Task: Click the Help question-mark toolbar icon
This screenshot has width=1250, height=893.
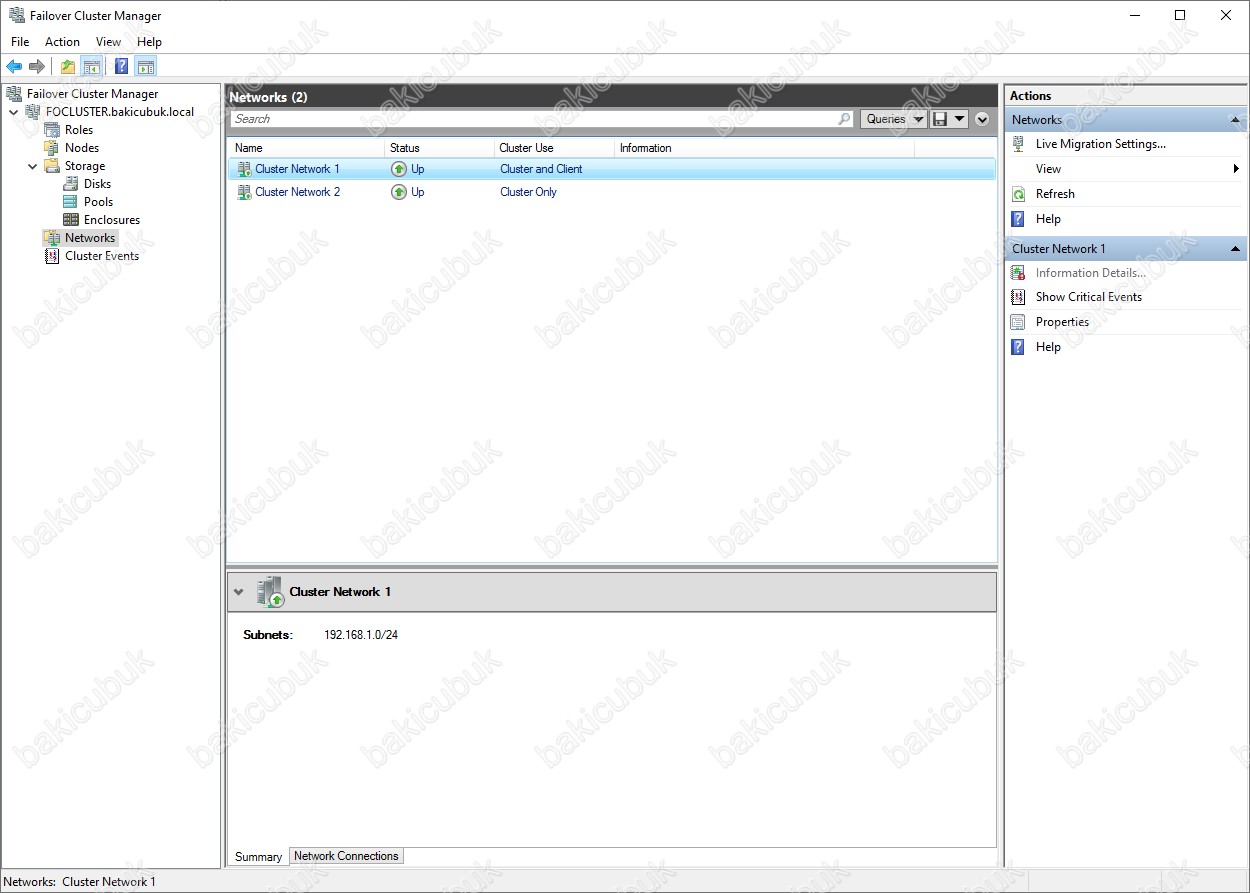Action: 122,67
